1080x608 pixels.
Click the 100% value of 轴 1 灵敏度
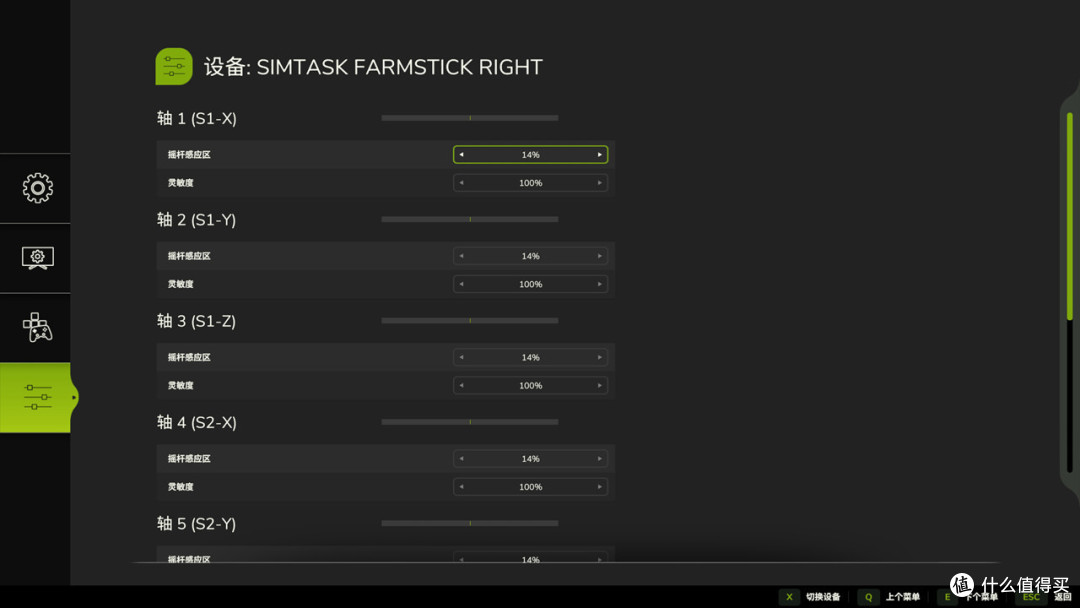coord(530,183)
